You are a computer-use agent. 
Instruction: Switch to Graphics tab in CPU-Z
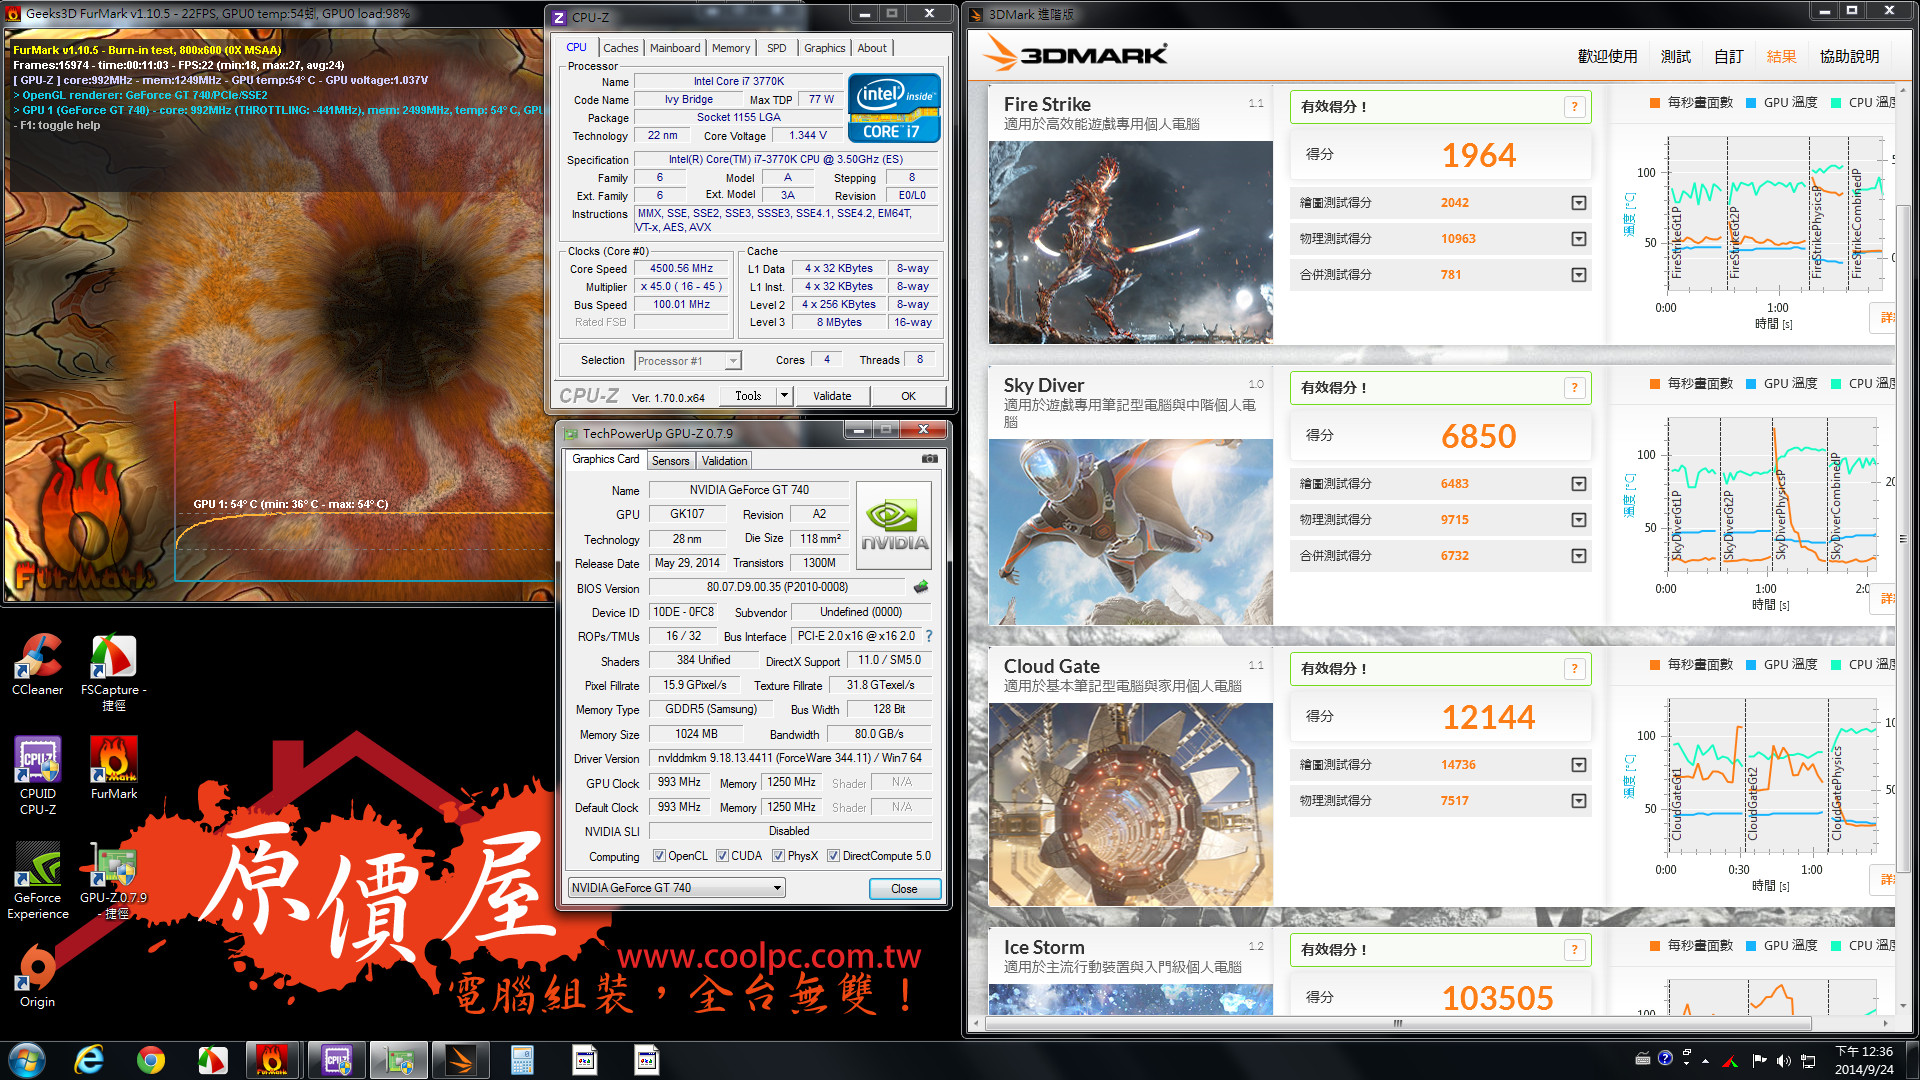tap(824, 48)
